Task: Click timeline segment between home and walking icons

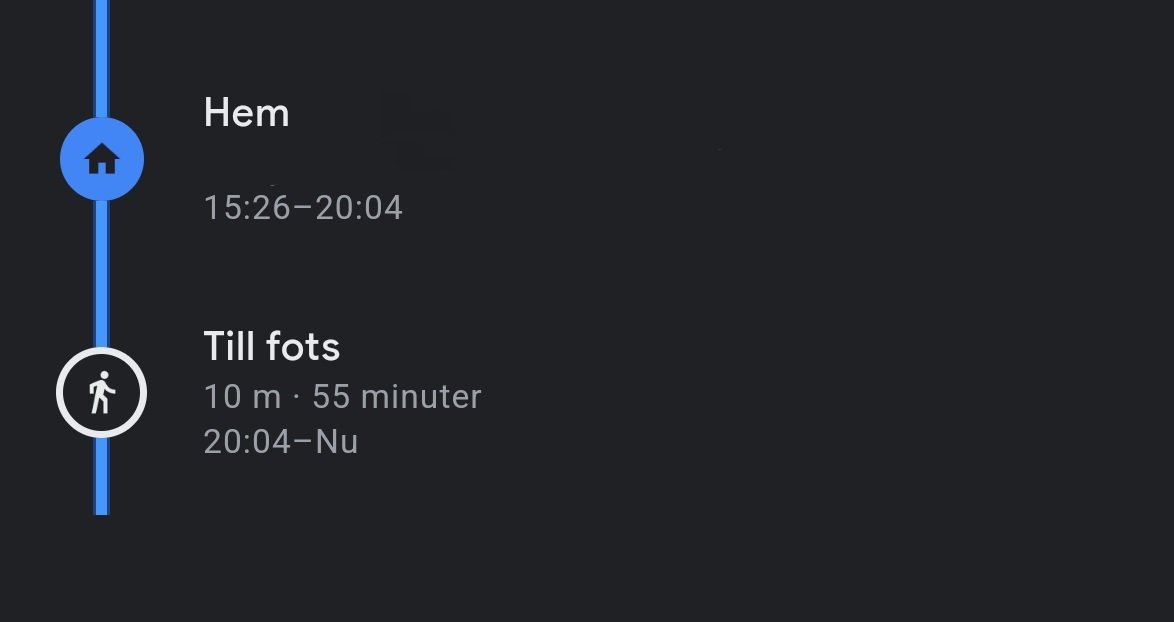Action: pos(102,274)
